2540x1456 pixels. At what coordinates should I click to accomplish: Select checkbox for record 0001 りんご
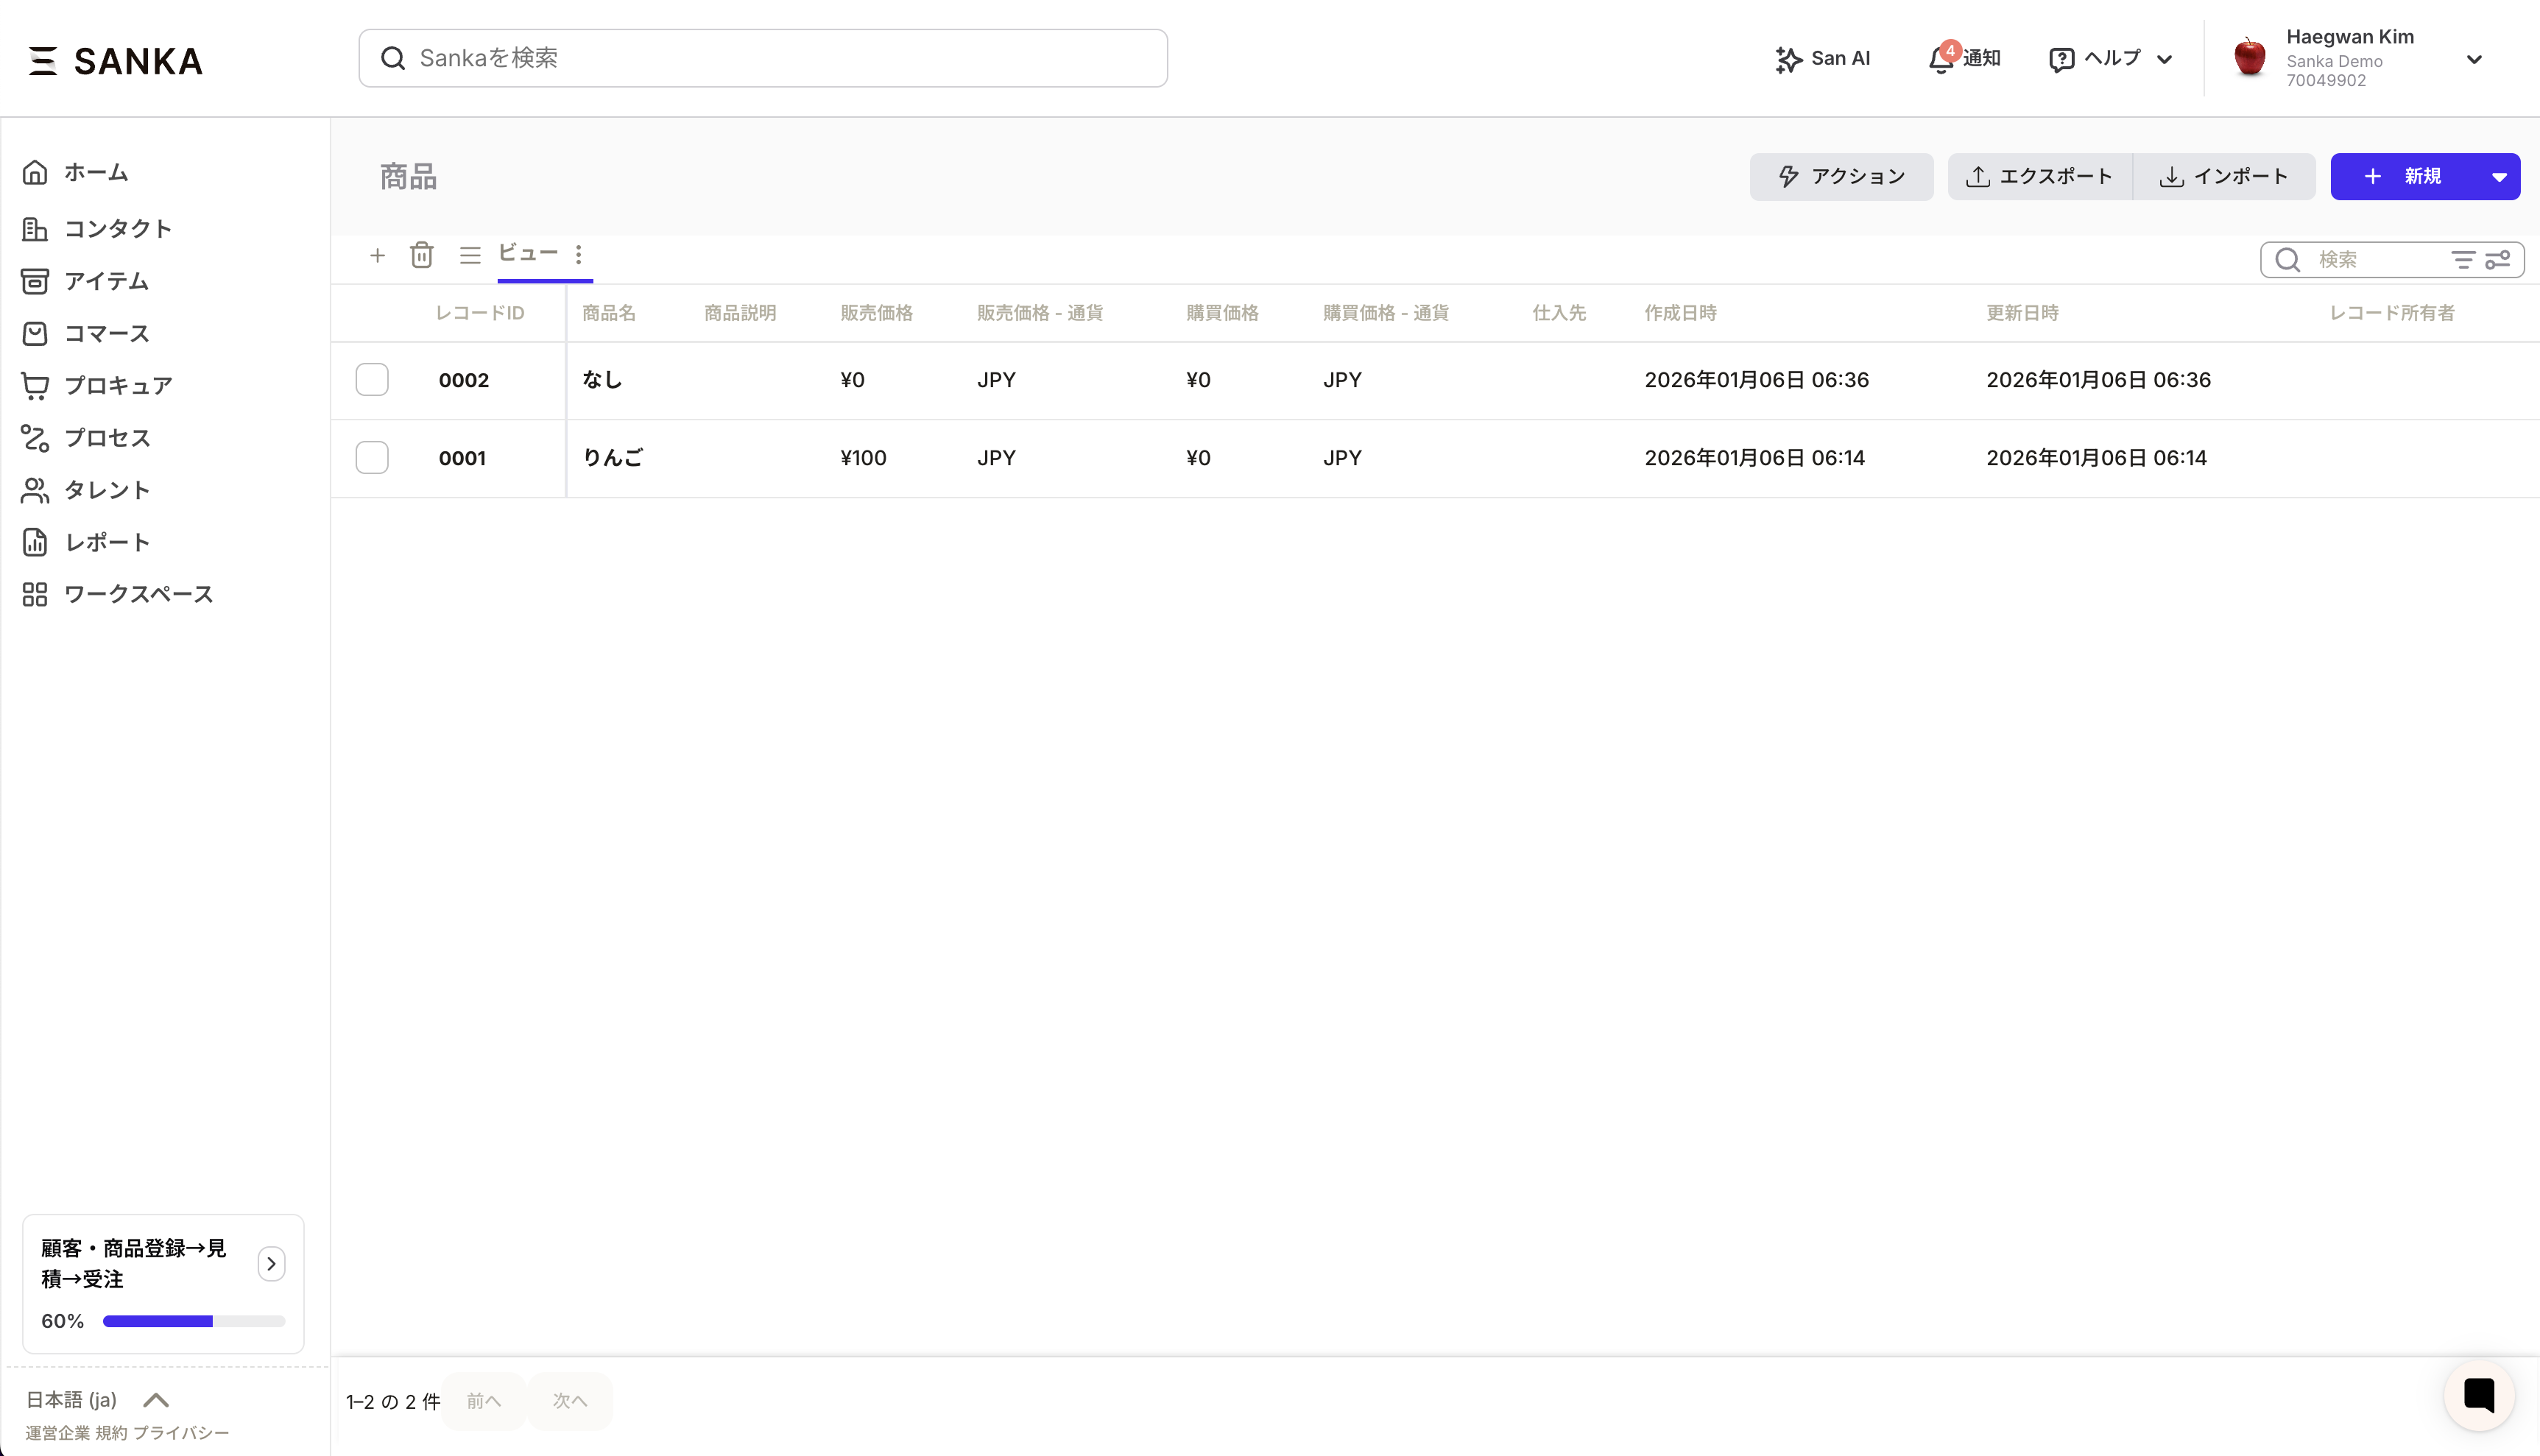(x=372, y=458)
